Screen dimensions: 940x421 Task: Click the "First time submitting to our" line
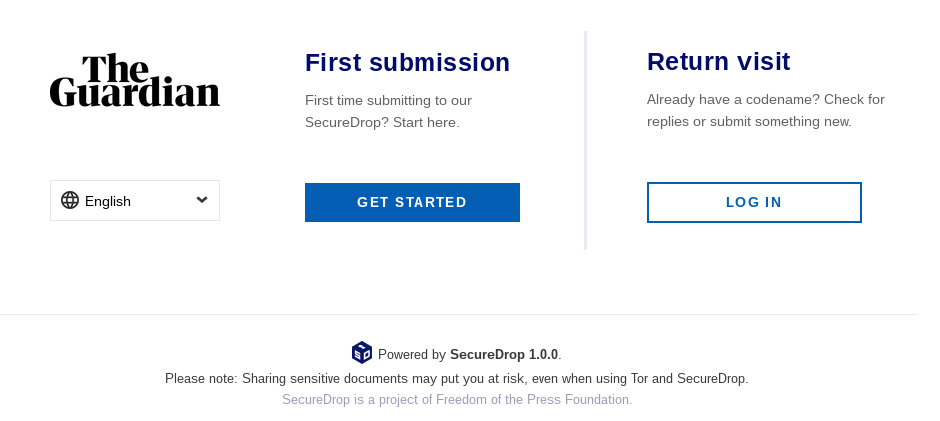pos(388,100)
